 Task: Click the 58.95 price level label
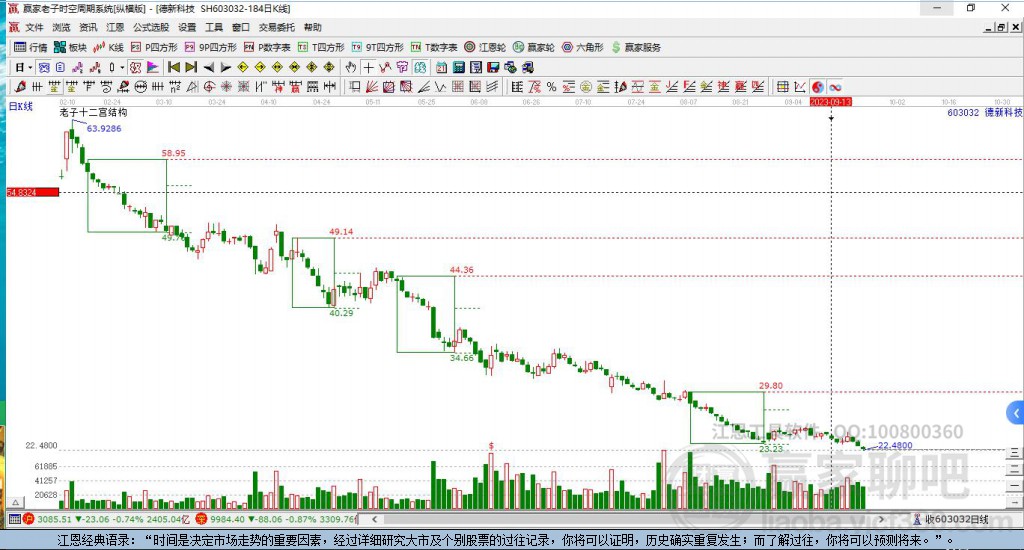point(174,154)
